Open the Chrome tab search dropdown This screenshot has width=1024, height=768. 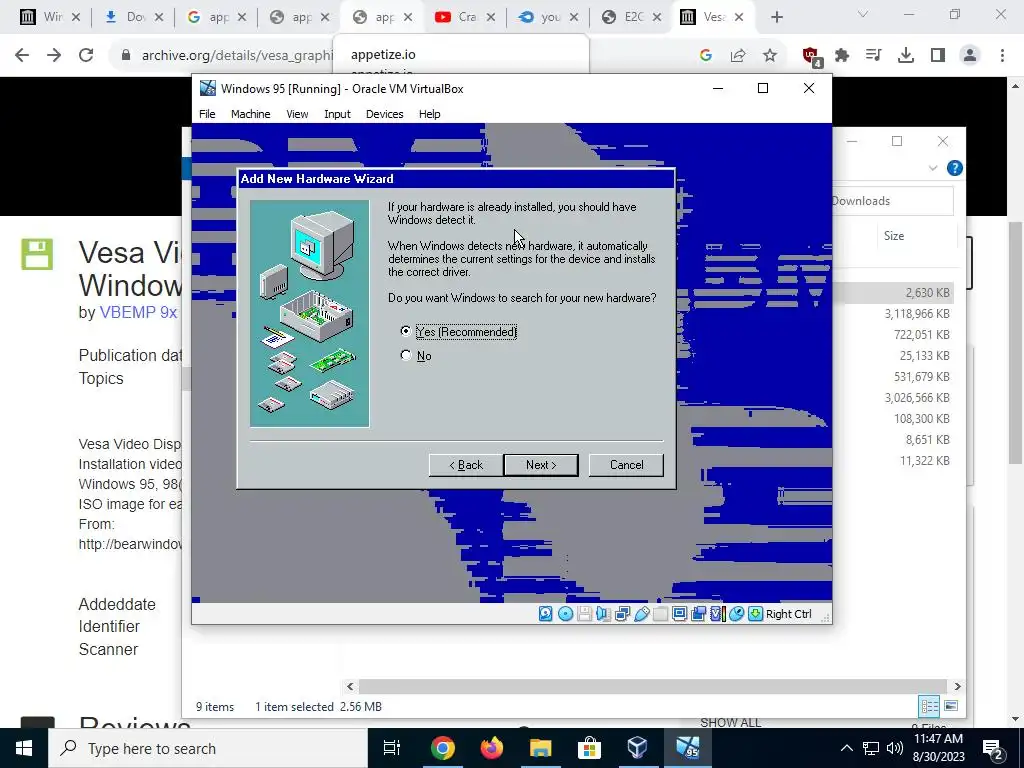pyautogui.click(x=863, y=14)
